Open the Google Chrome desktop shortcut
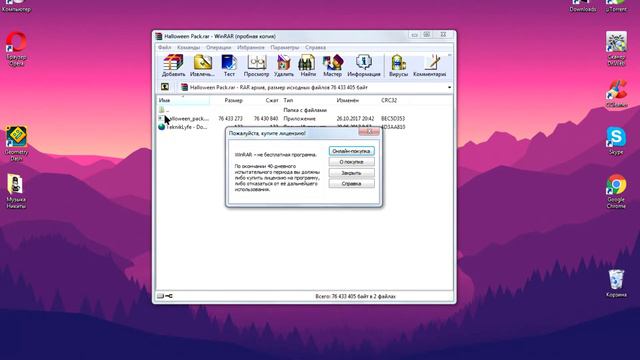Viewport: 640px width, 360px height. [616, 191]
